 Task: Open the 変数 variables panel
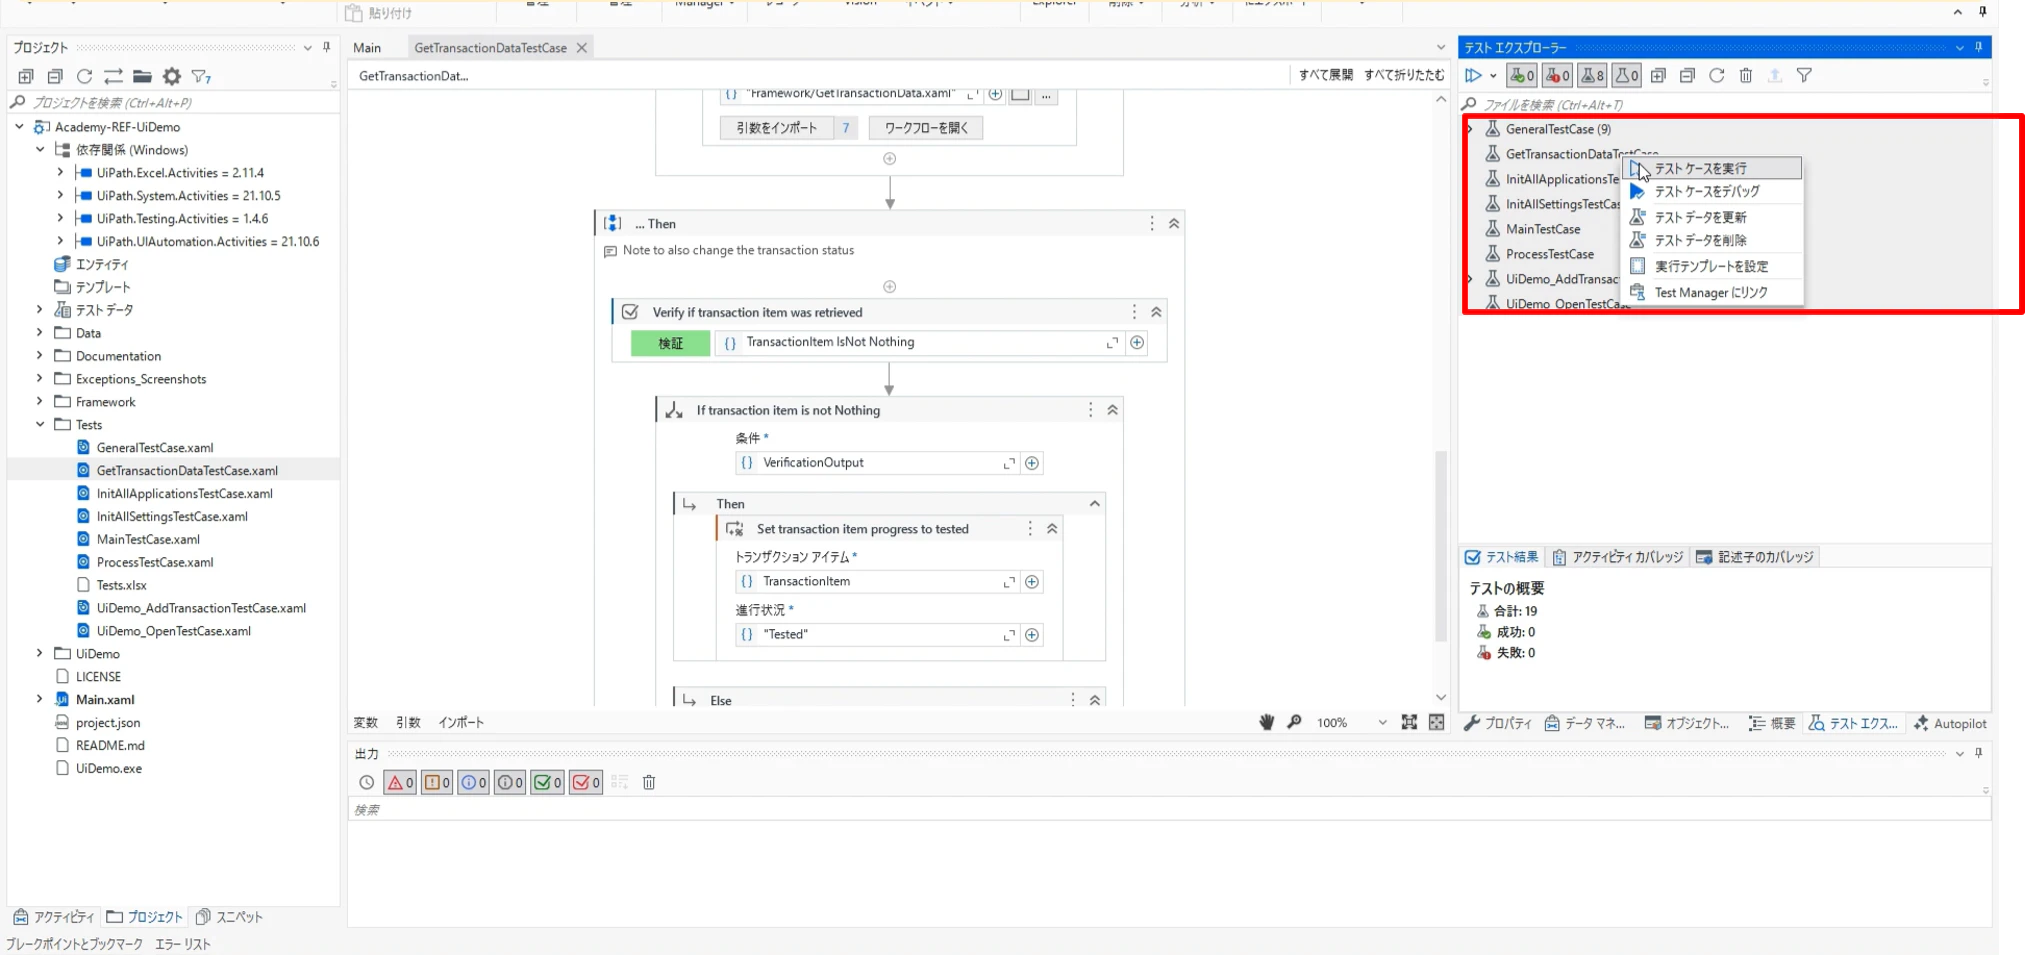[365, 722]
